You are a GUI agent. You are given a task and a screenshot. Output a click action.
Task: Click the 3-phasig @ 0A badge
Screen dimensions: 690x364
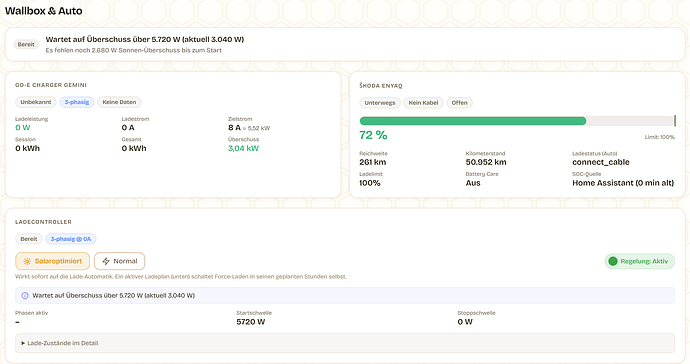[71, 239]
